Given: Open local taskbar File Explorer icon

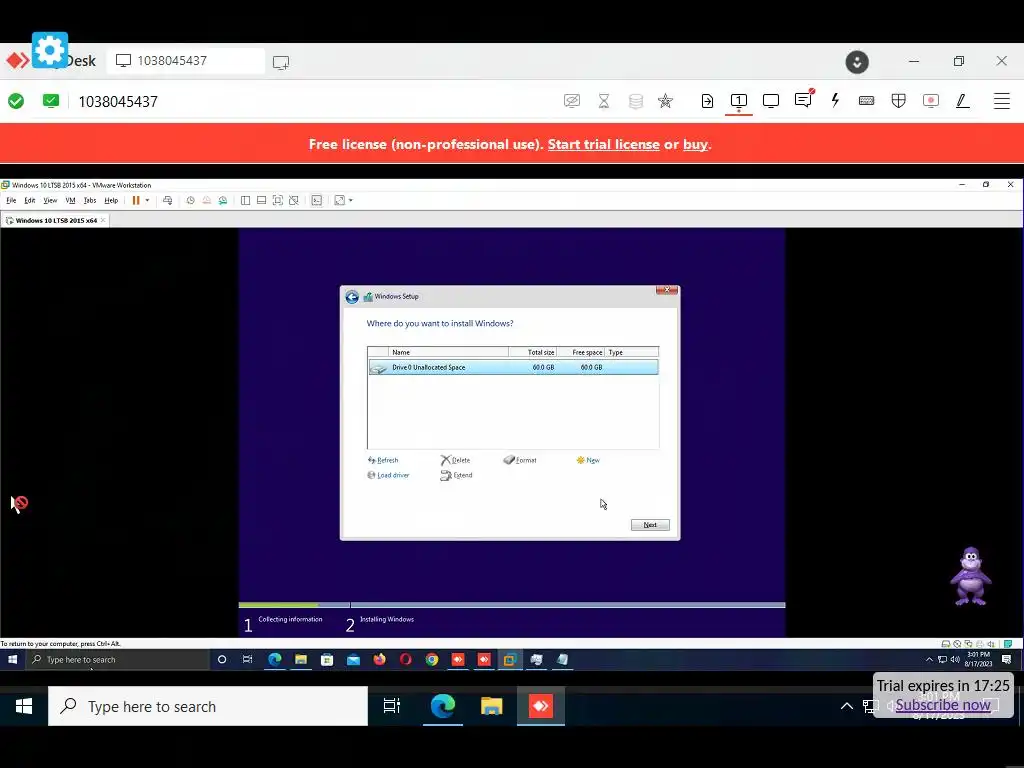Looking at the screenshot, I should pyautogui.click(x=492, y=706).
